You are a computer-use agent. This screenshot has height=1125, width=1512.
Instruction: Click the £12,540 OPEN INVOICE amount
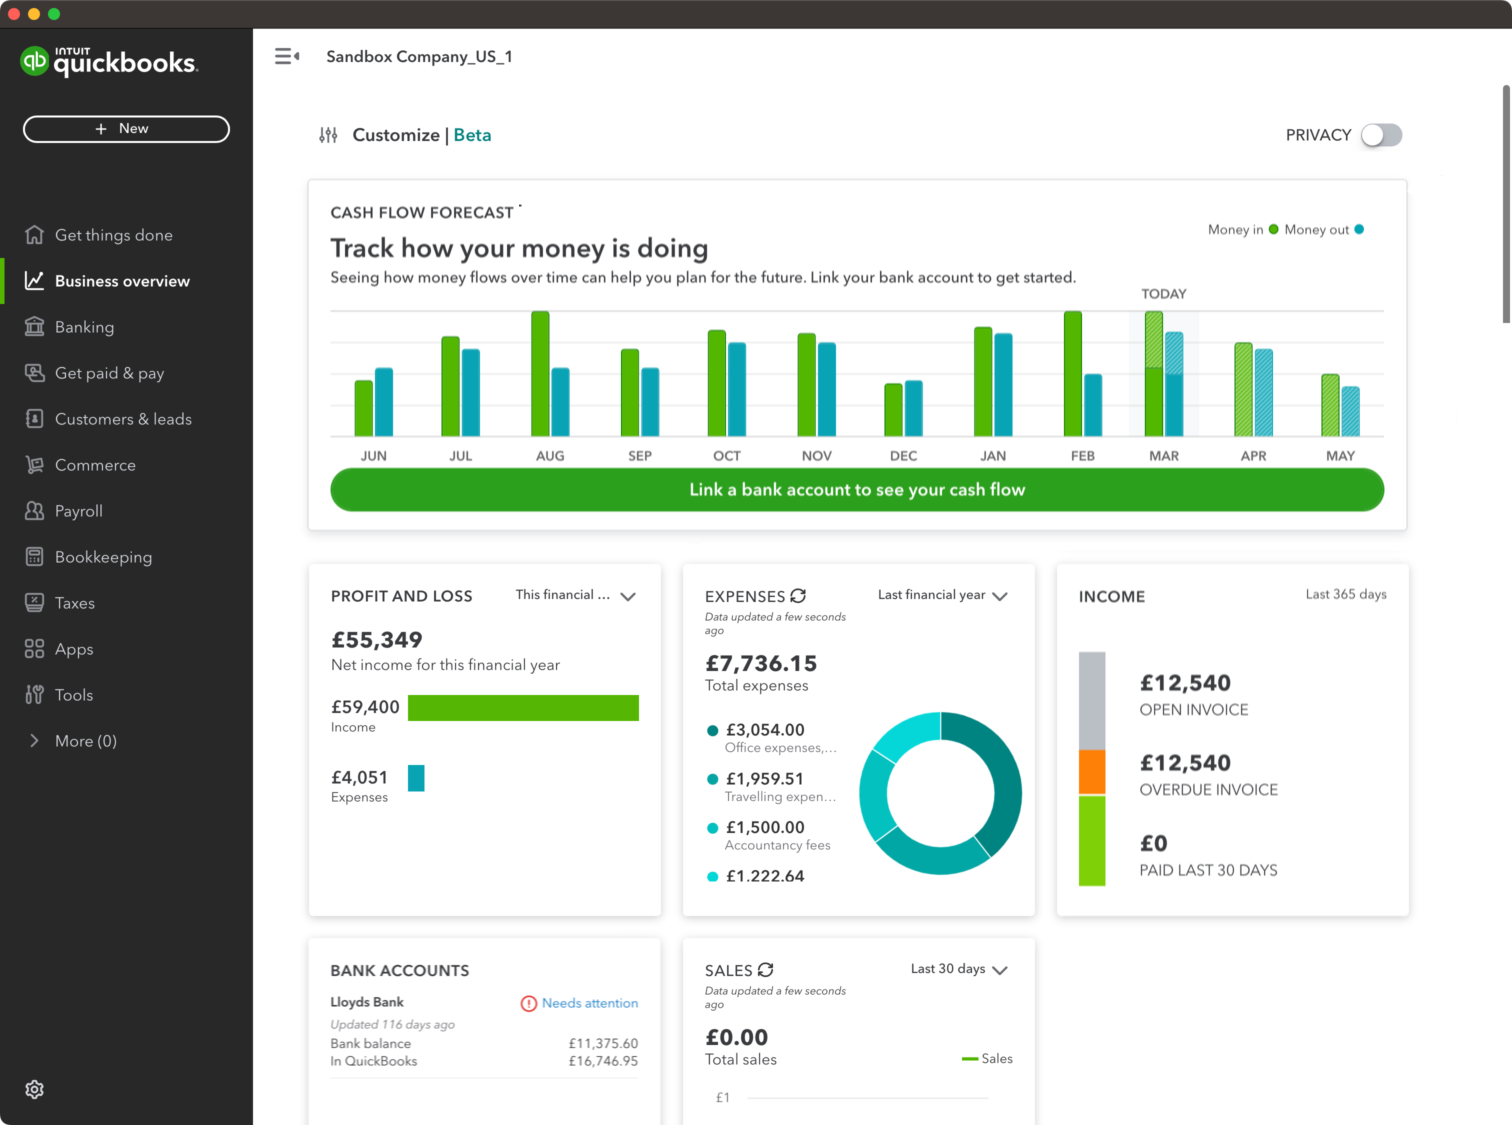tap(1185, 683)
